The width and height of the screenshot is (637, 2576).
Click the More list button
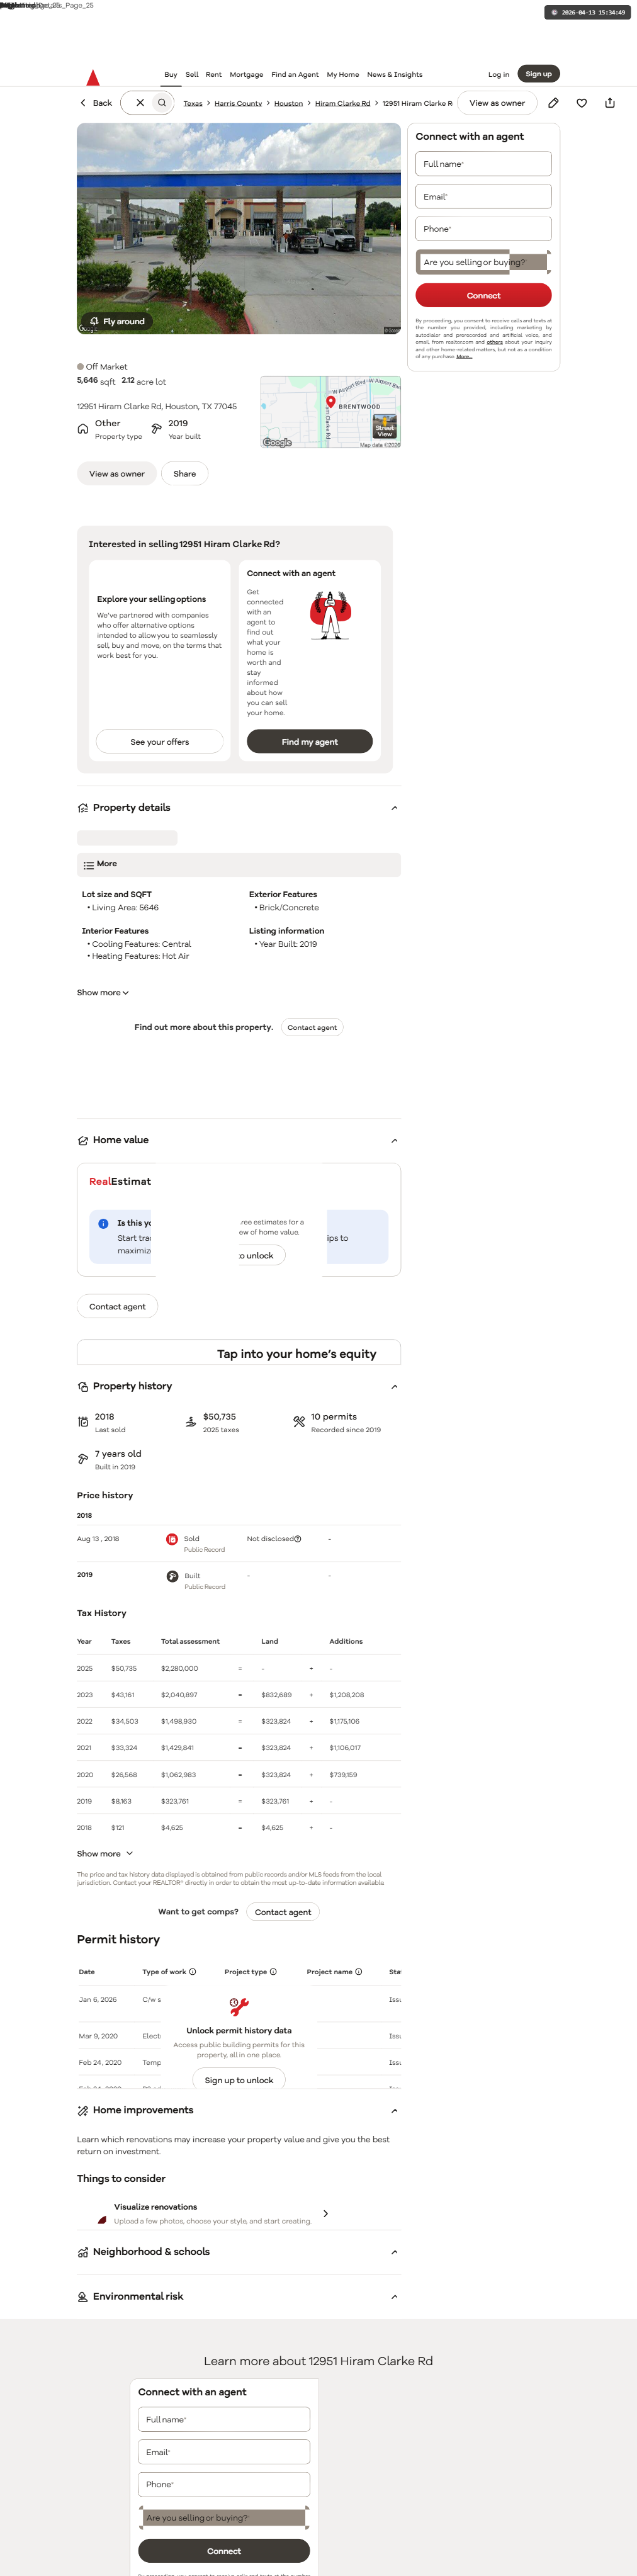(x=239, y=865)
